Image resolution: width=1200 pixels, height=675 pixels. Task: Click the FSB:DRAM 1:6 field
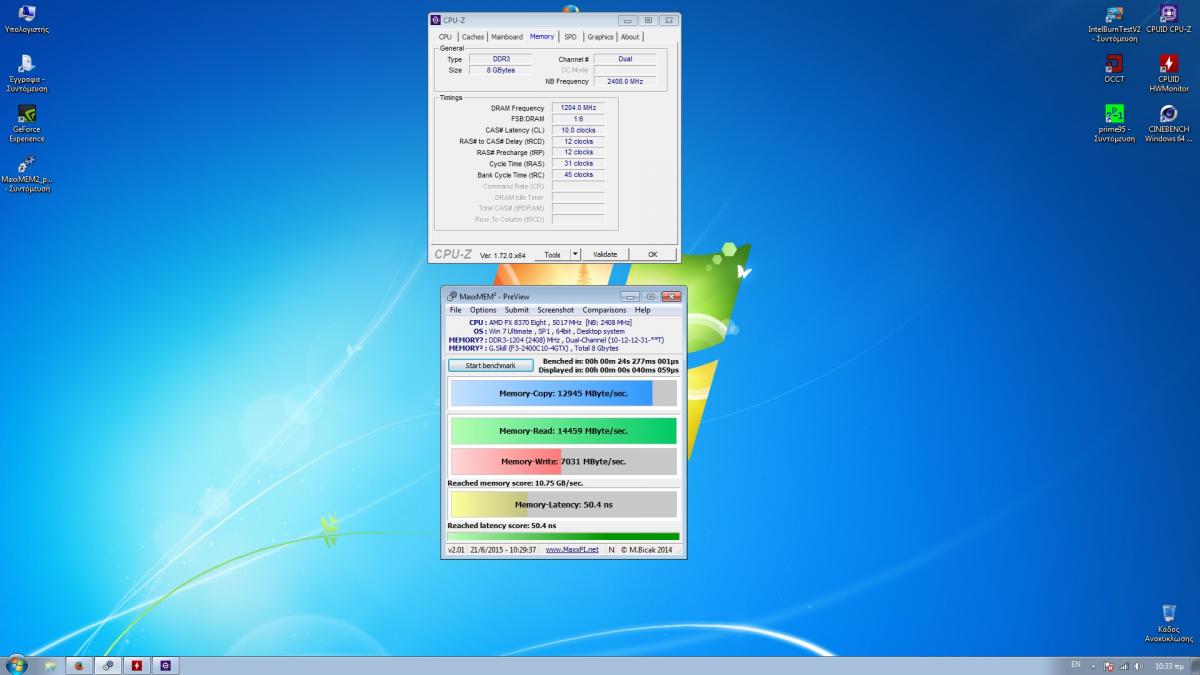coord(578,119)
